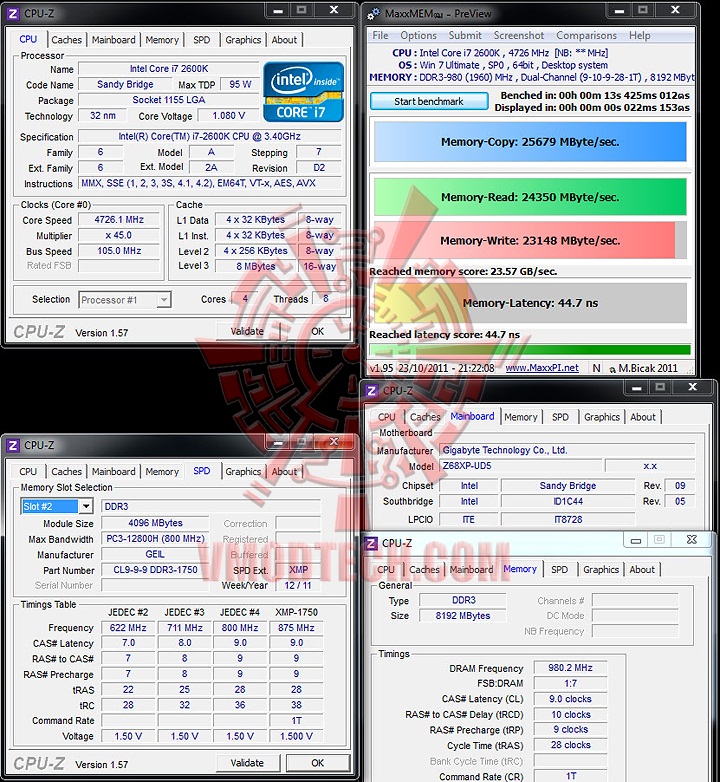720x782 pixels.
Task: Click Part Number CL9-9-9 DDR3-1750
Action: pyautogui.click(x=155, y=570)
